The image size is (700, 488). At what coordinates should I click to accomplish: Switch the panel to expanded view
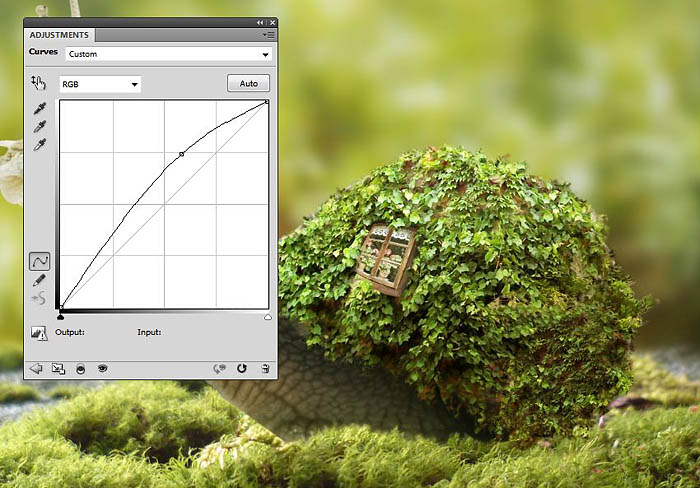point(58,368)
